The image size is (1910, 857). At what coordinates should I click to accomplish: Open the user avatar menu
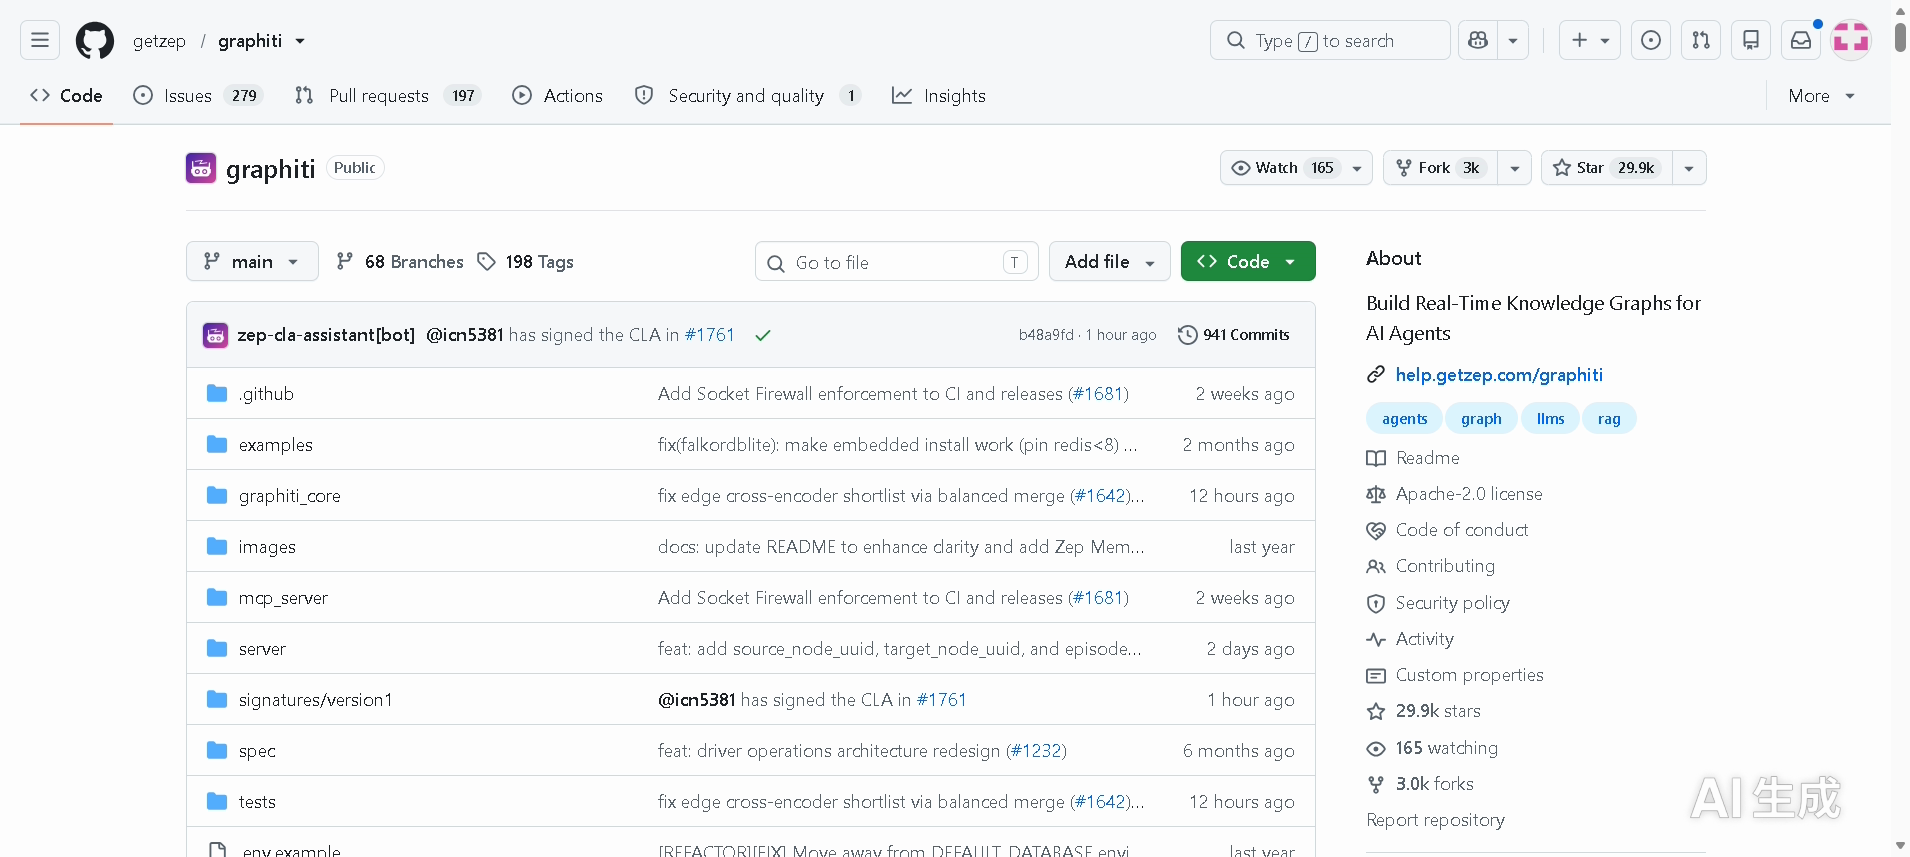(x=1851, y=40)
